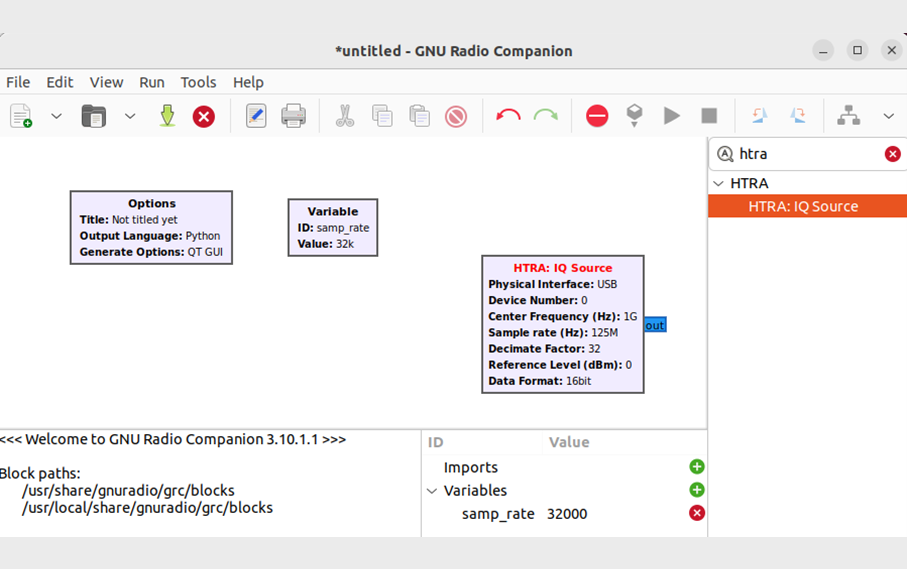907x569 pixels.
Task: Open the block hierarchy icon in the toolbar
Action: point(849,116)
